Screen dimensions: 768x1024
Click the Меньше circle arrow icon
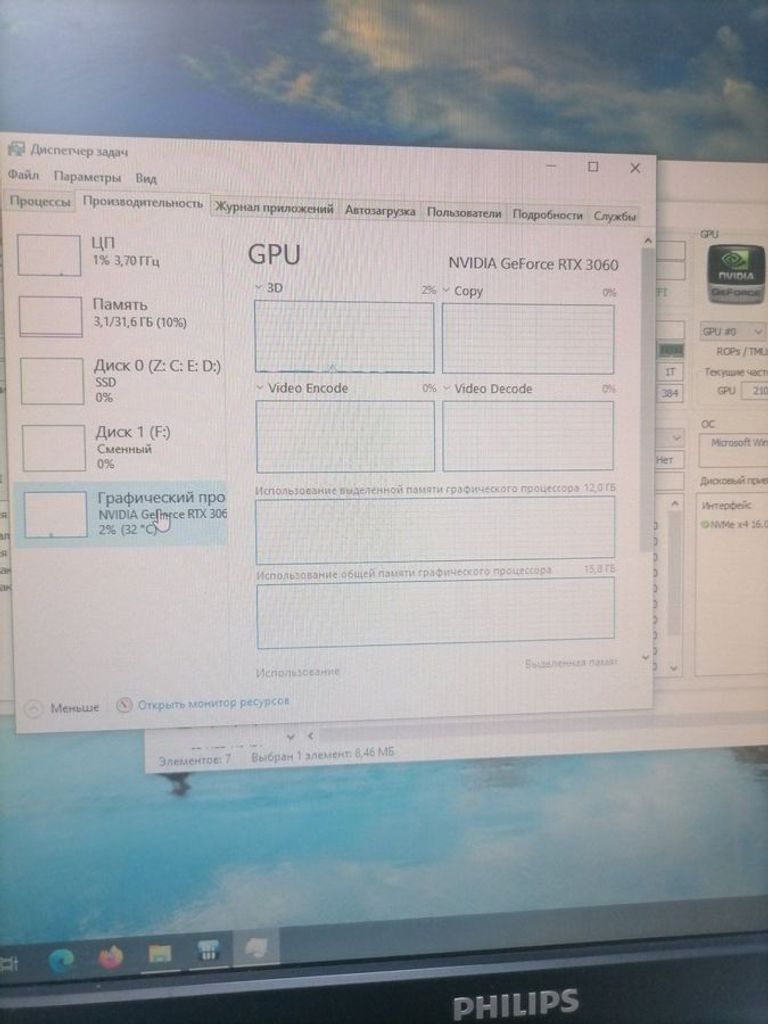click(33, 709)
